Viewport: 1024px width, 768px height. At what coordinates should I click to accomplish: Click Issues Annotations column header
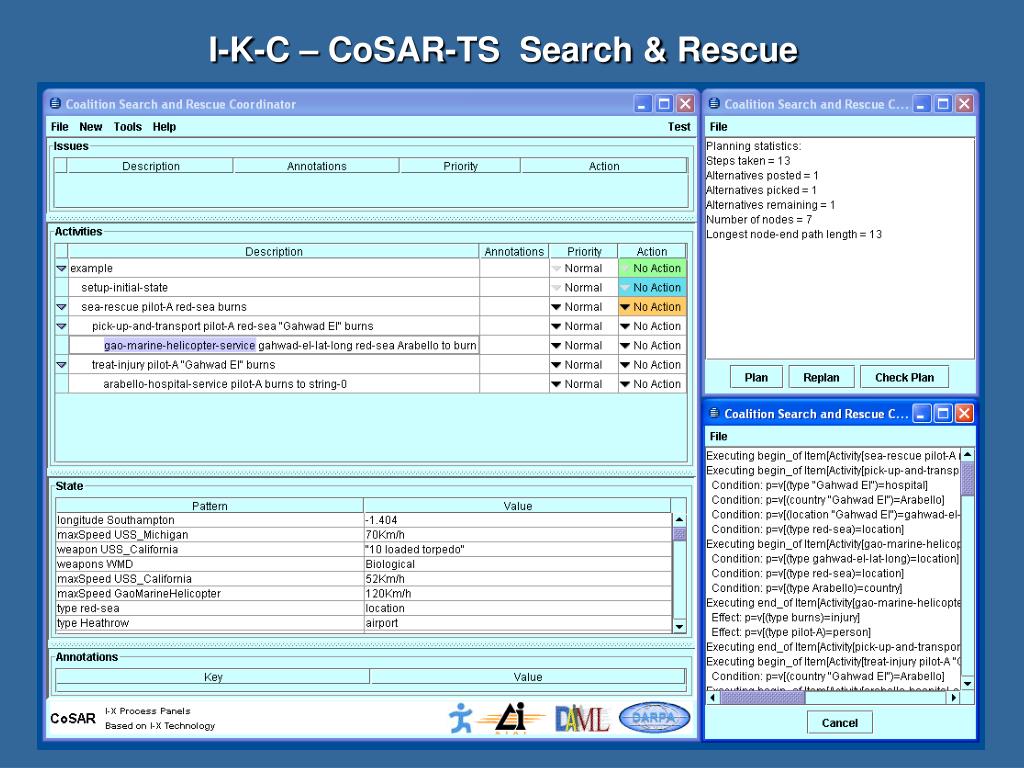[317, 166]
